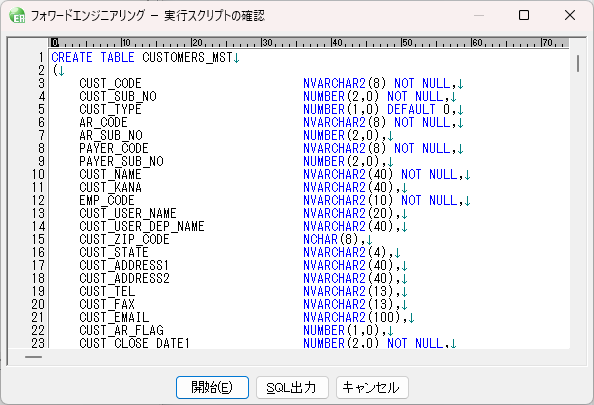
Task: Click the vertical scrollbar thumb
Action: point(578,63)
